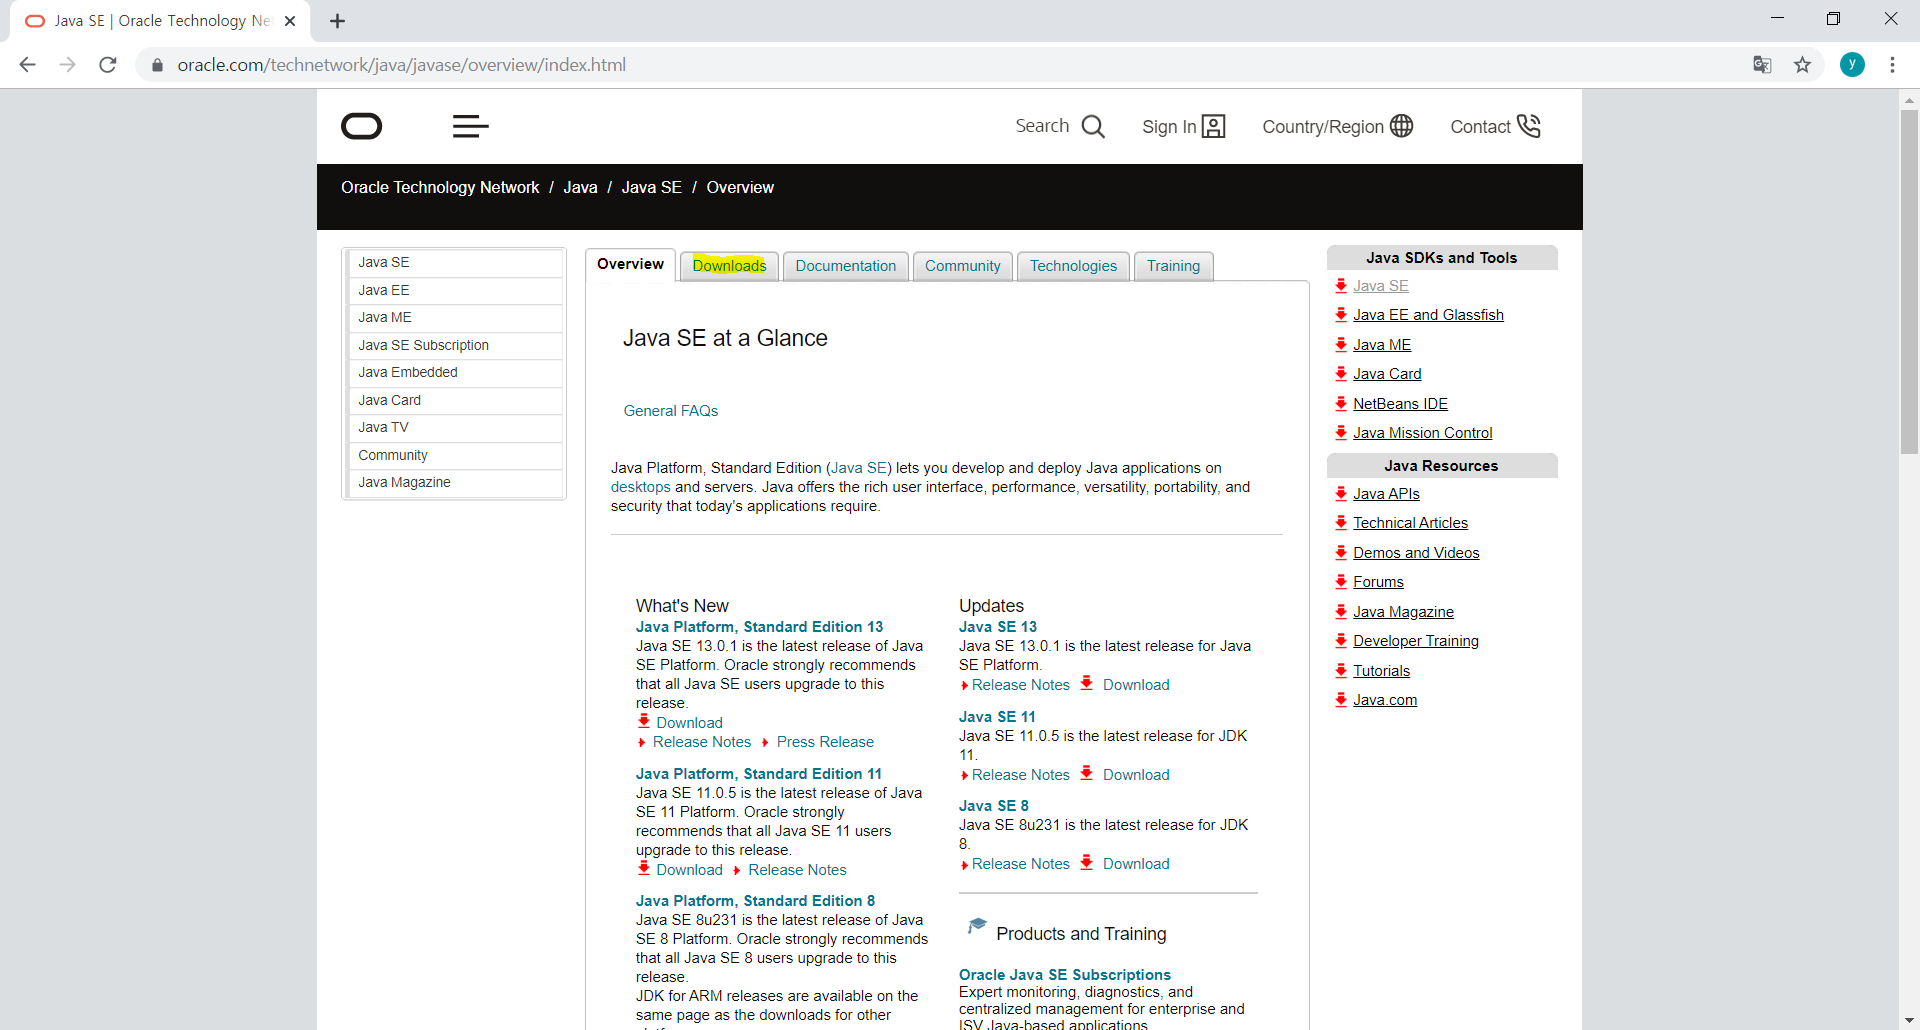The image size is (1920, 1030).
Task: Open the Technologies tab
Action: coord(1073,266)
